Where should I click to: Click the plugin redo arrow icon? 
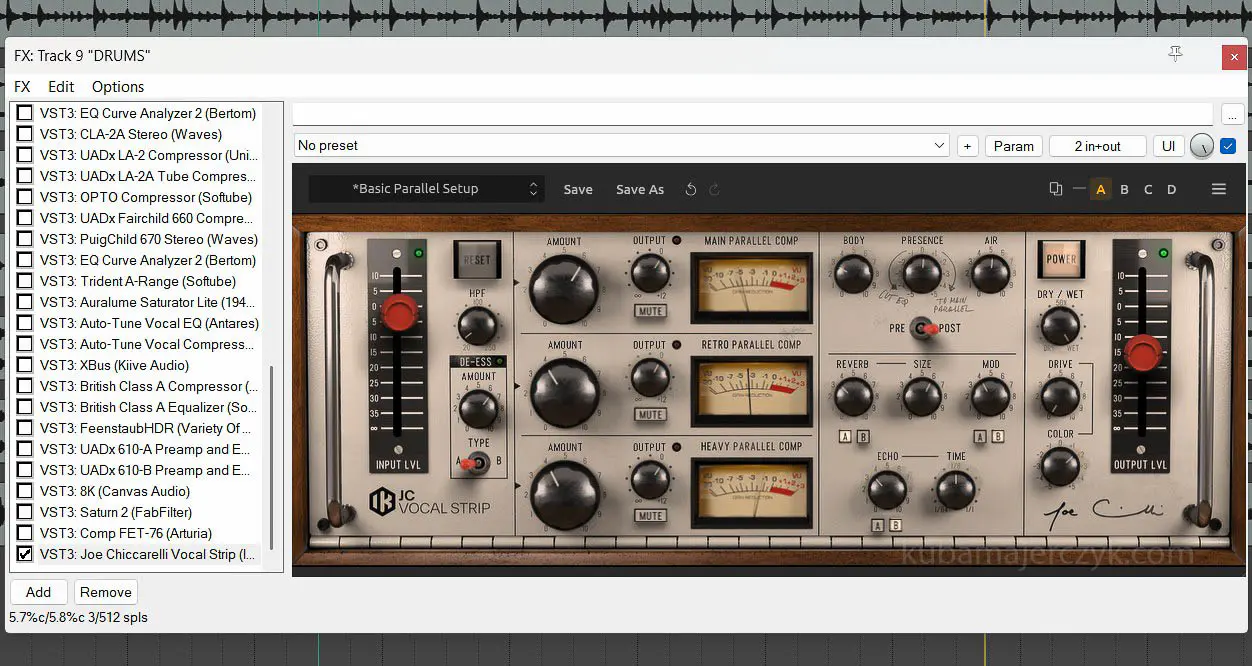pos(714,189)
